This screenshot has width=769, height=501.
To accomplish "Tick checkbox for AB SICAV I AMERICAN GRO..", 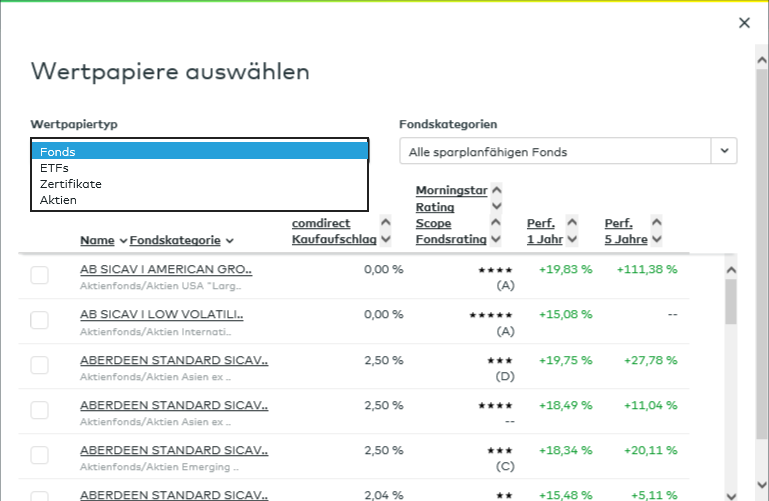I will coord(39,275).
